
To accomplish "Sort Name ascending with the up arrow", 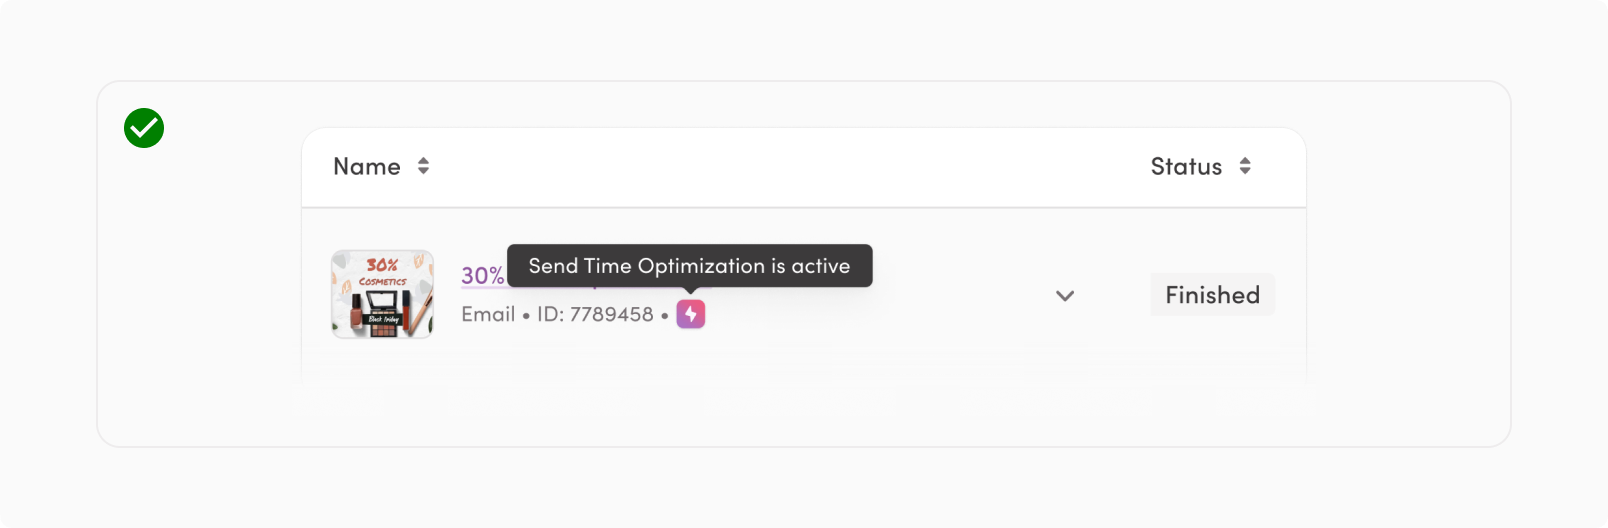I will coord(423,160).
